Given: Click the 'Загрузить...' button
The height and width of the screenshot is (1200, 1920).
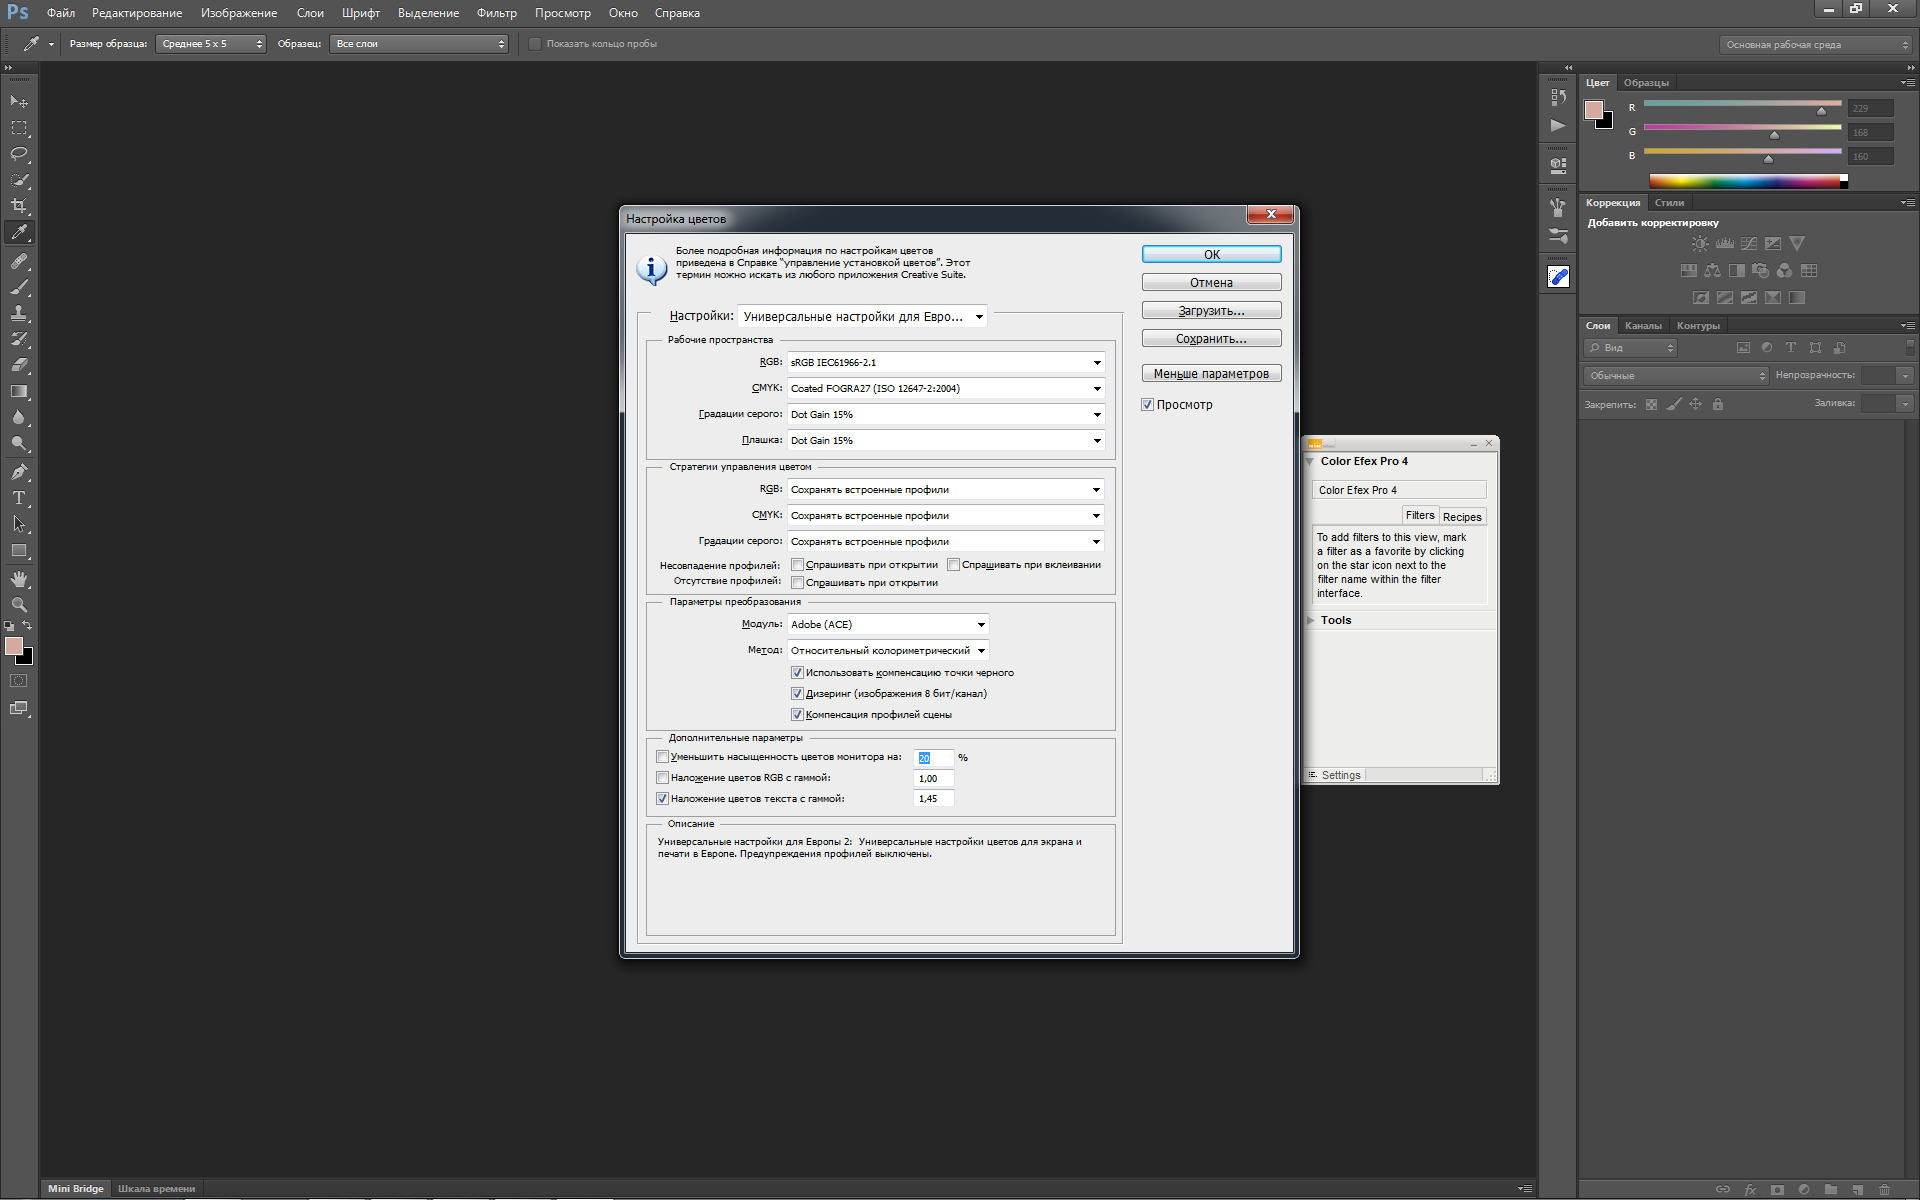Looking at the screenshot, I should tap(1211, 311).
